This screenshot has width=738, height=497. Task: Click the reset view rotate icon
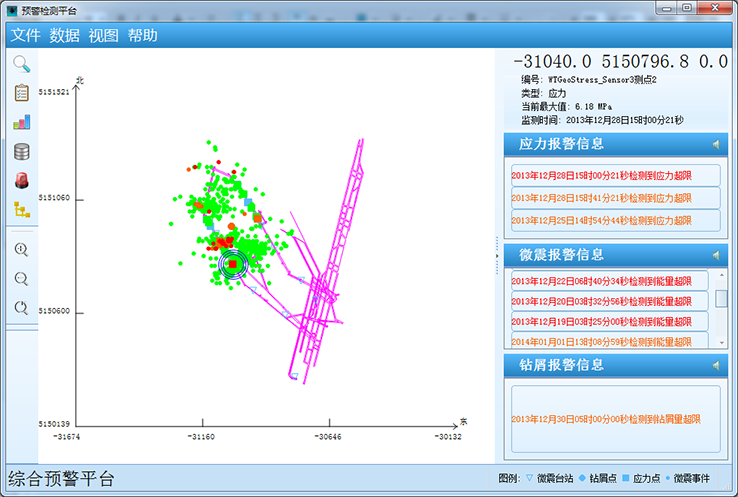point(21,307)
